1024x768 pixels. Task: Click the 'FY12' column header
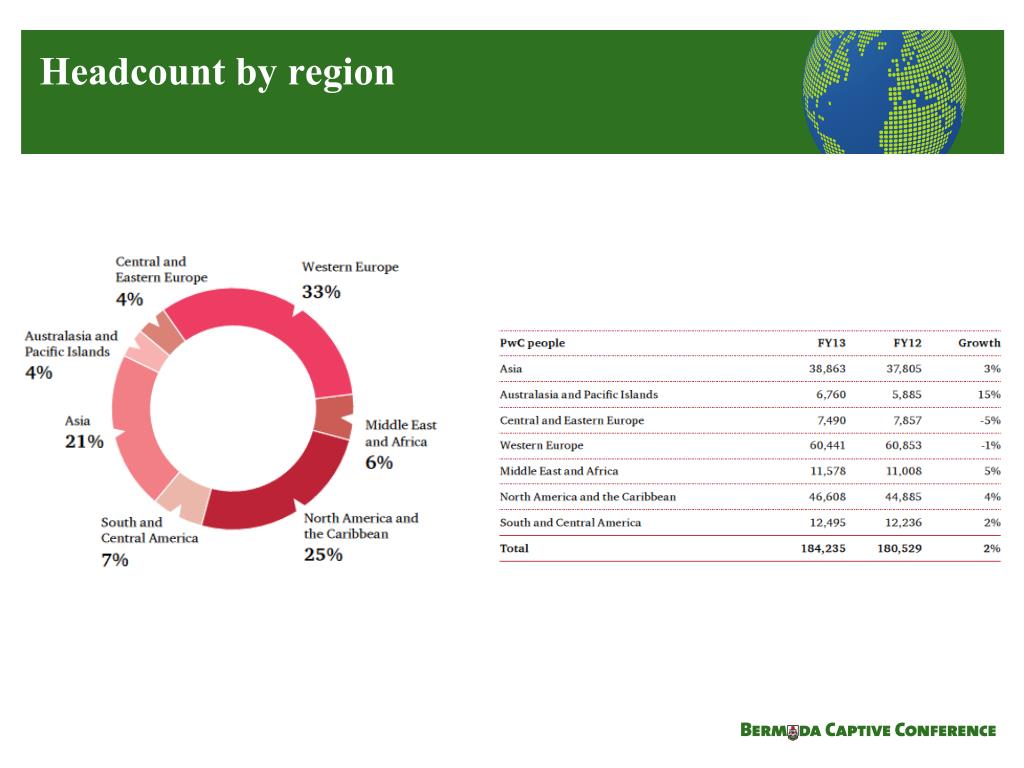(x=908, y=343)
